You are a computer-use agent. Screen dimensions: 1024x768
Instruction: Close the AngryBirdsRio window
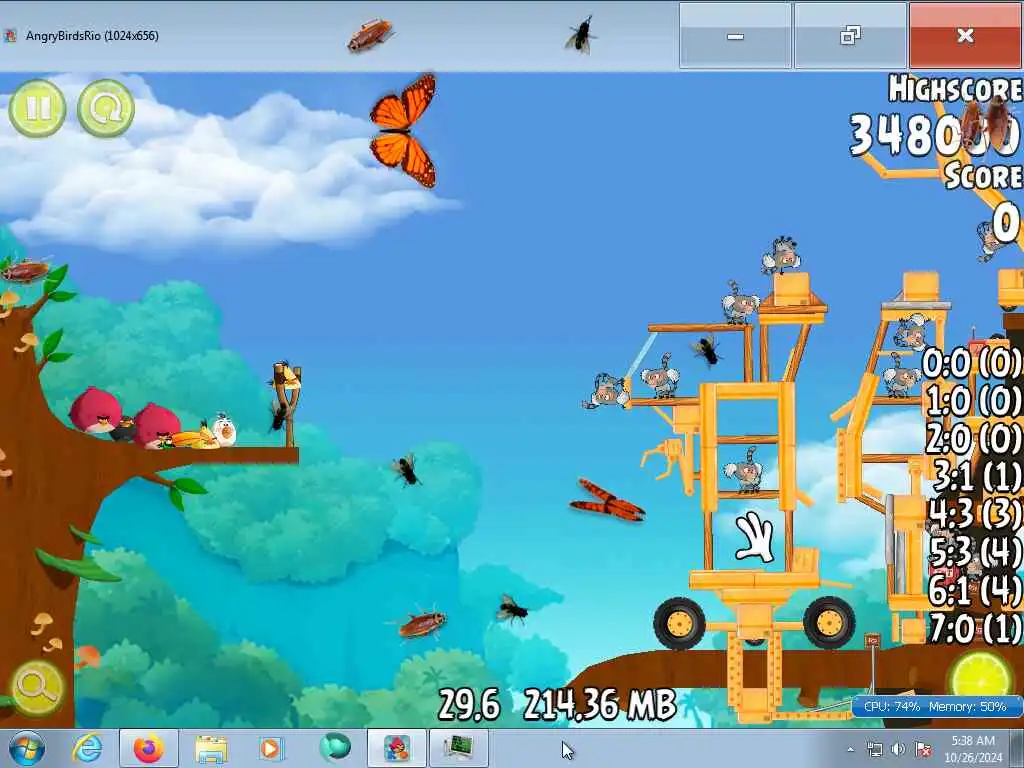pyautogui.click(x=965, y=36)
